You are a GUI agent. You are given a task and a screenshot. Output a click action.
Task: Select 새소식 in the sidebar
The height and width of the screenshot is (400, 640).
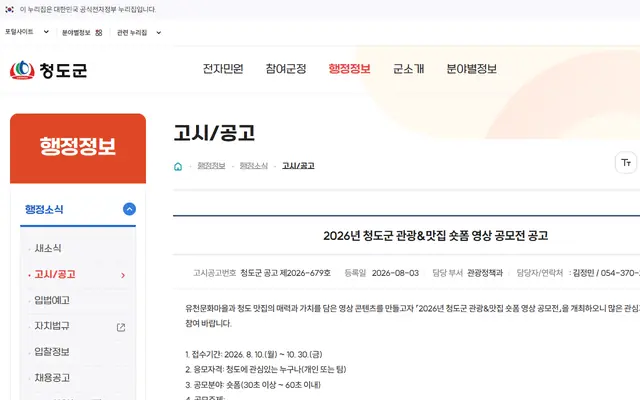tap(48, 248)
